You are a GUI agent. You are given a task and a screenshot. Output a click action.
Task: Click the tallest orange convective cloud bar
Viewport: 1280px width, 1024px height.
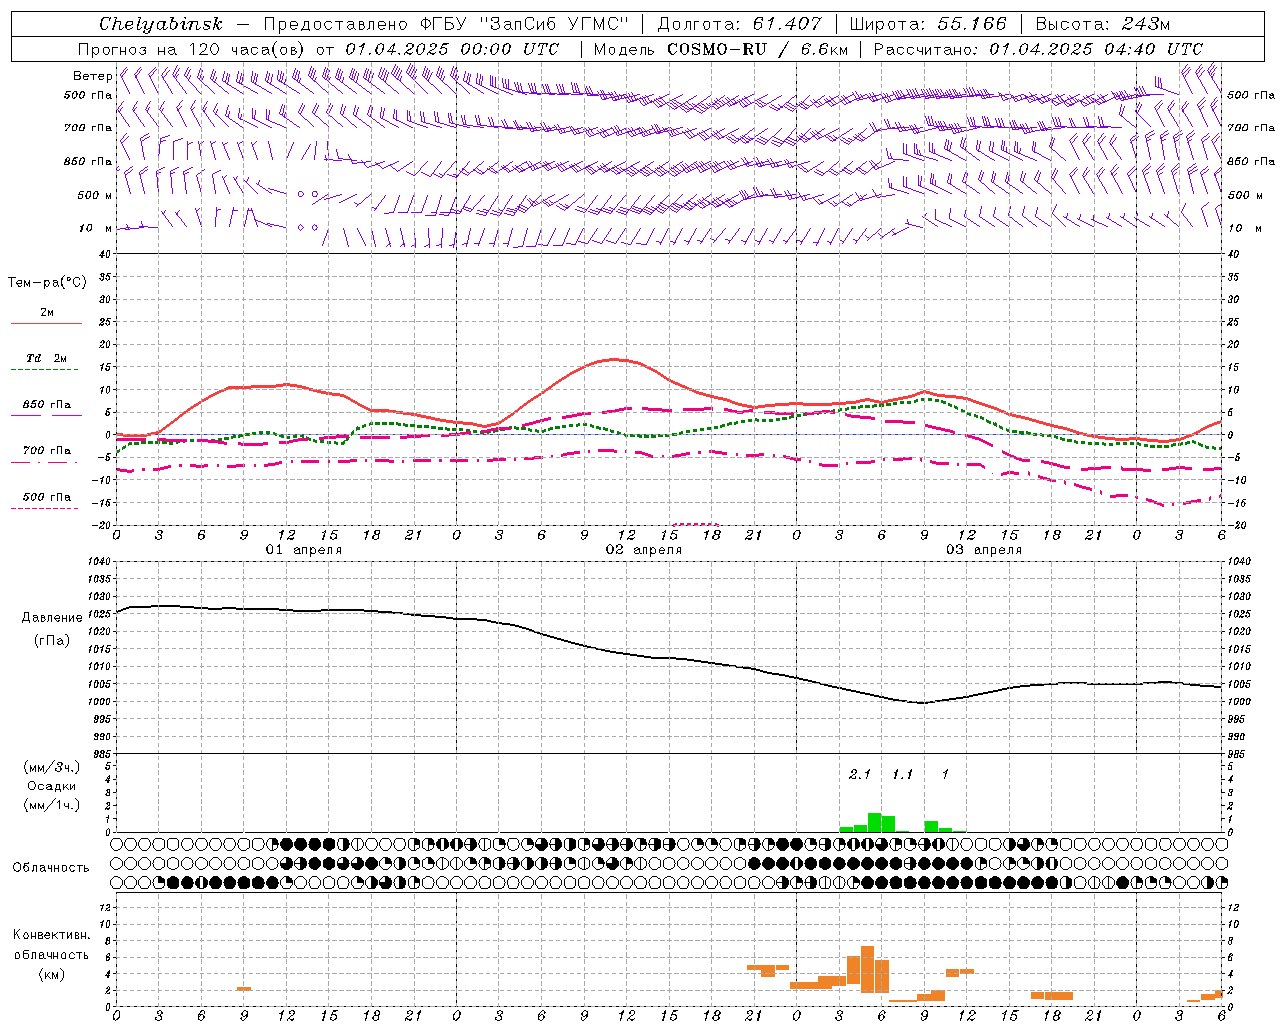(867, 969)
